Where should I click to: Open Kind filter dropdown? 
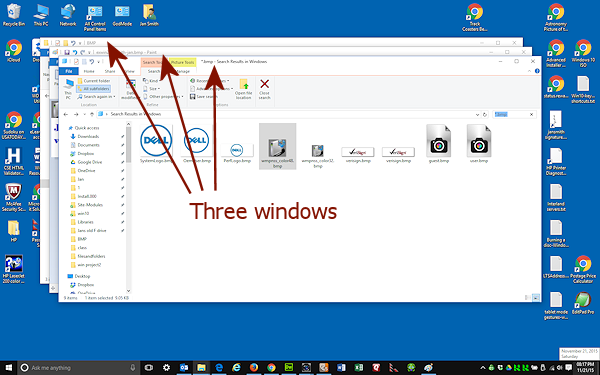[x=151, y=81]
